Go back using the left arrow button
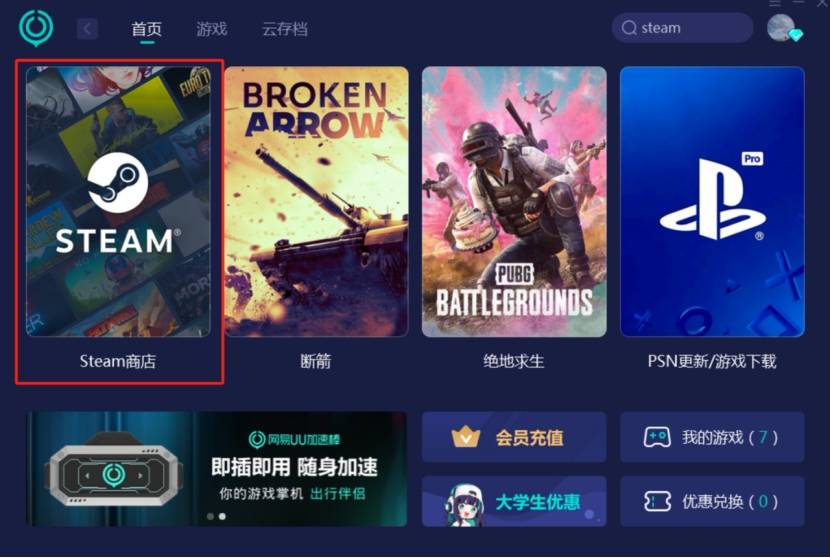 87,29
